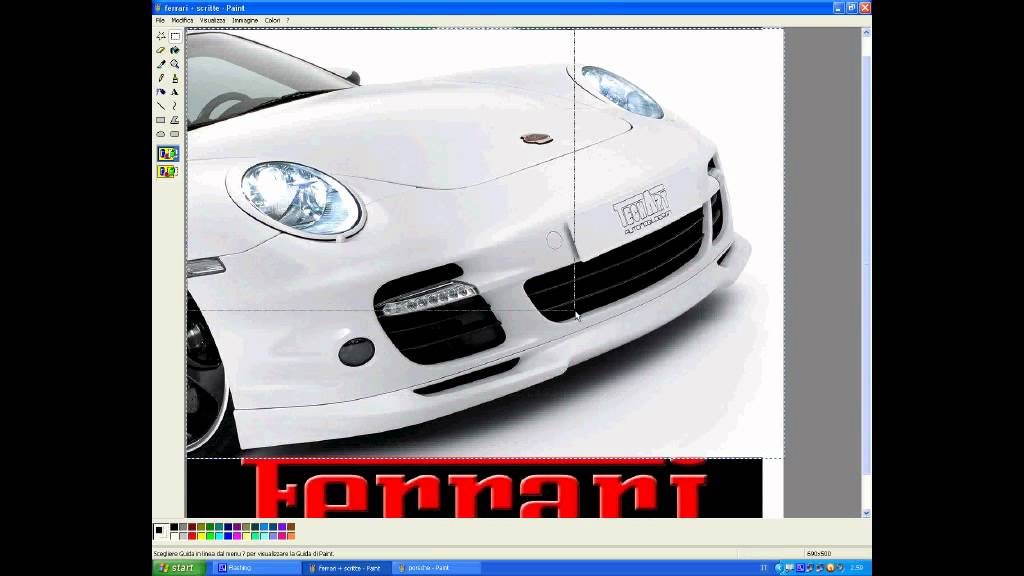Image resolution: width=1024 pixels, height=576 pixels.
Task: Select the Magnifier tool
Action: 175,64
